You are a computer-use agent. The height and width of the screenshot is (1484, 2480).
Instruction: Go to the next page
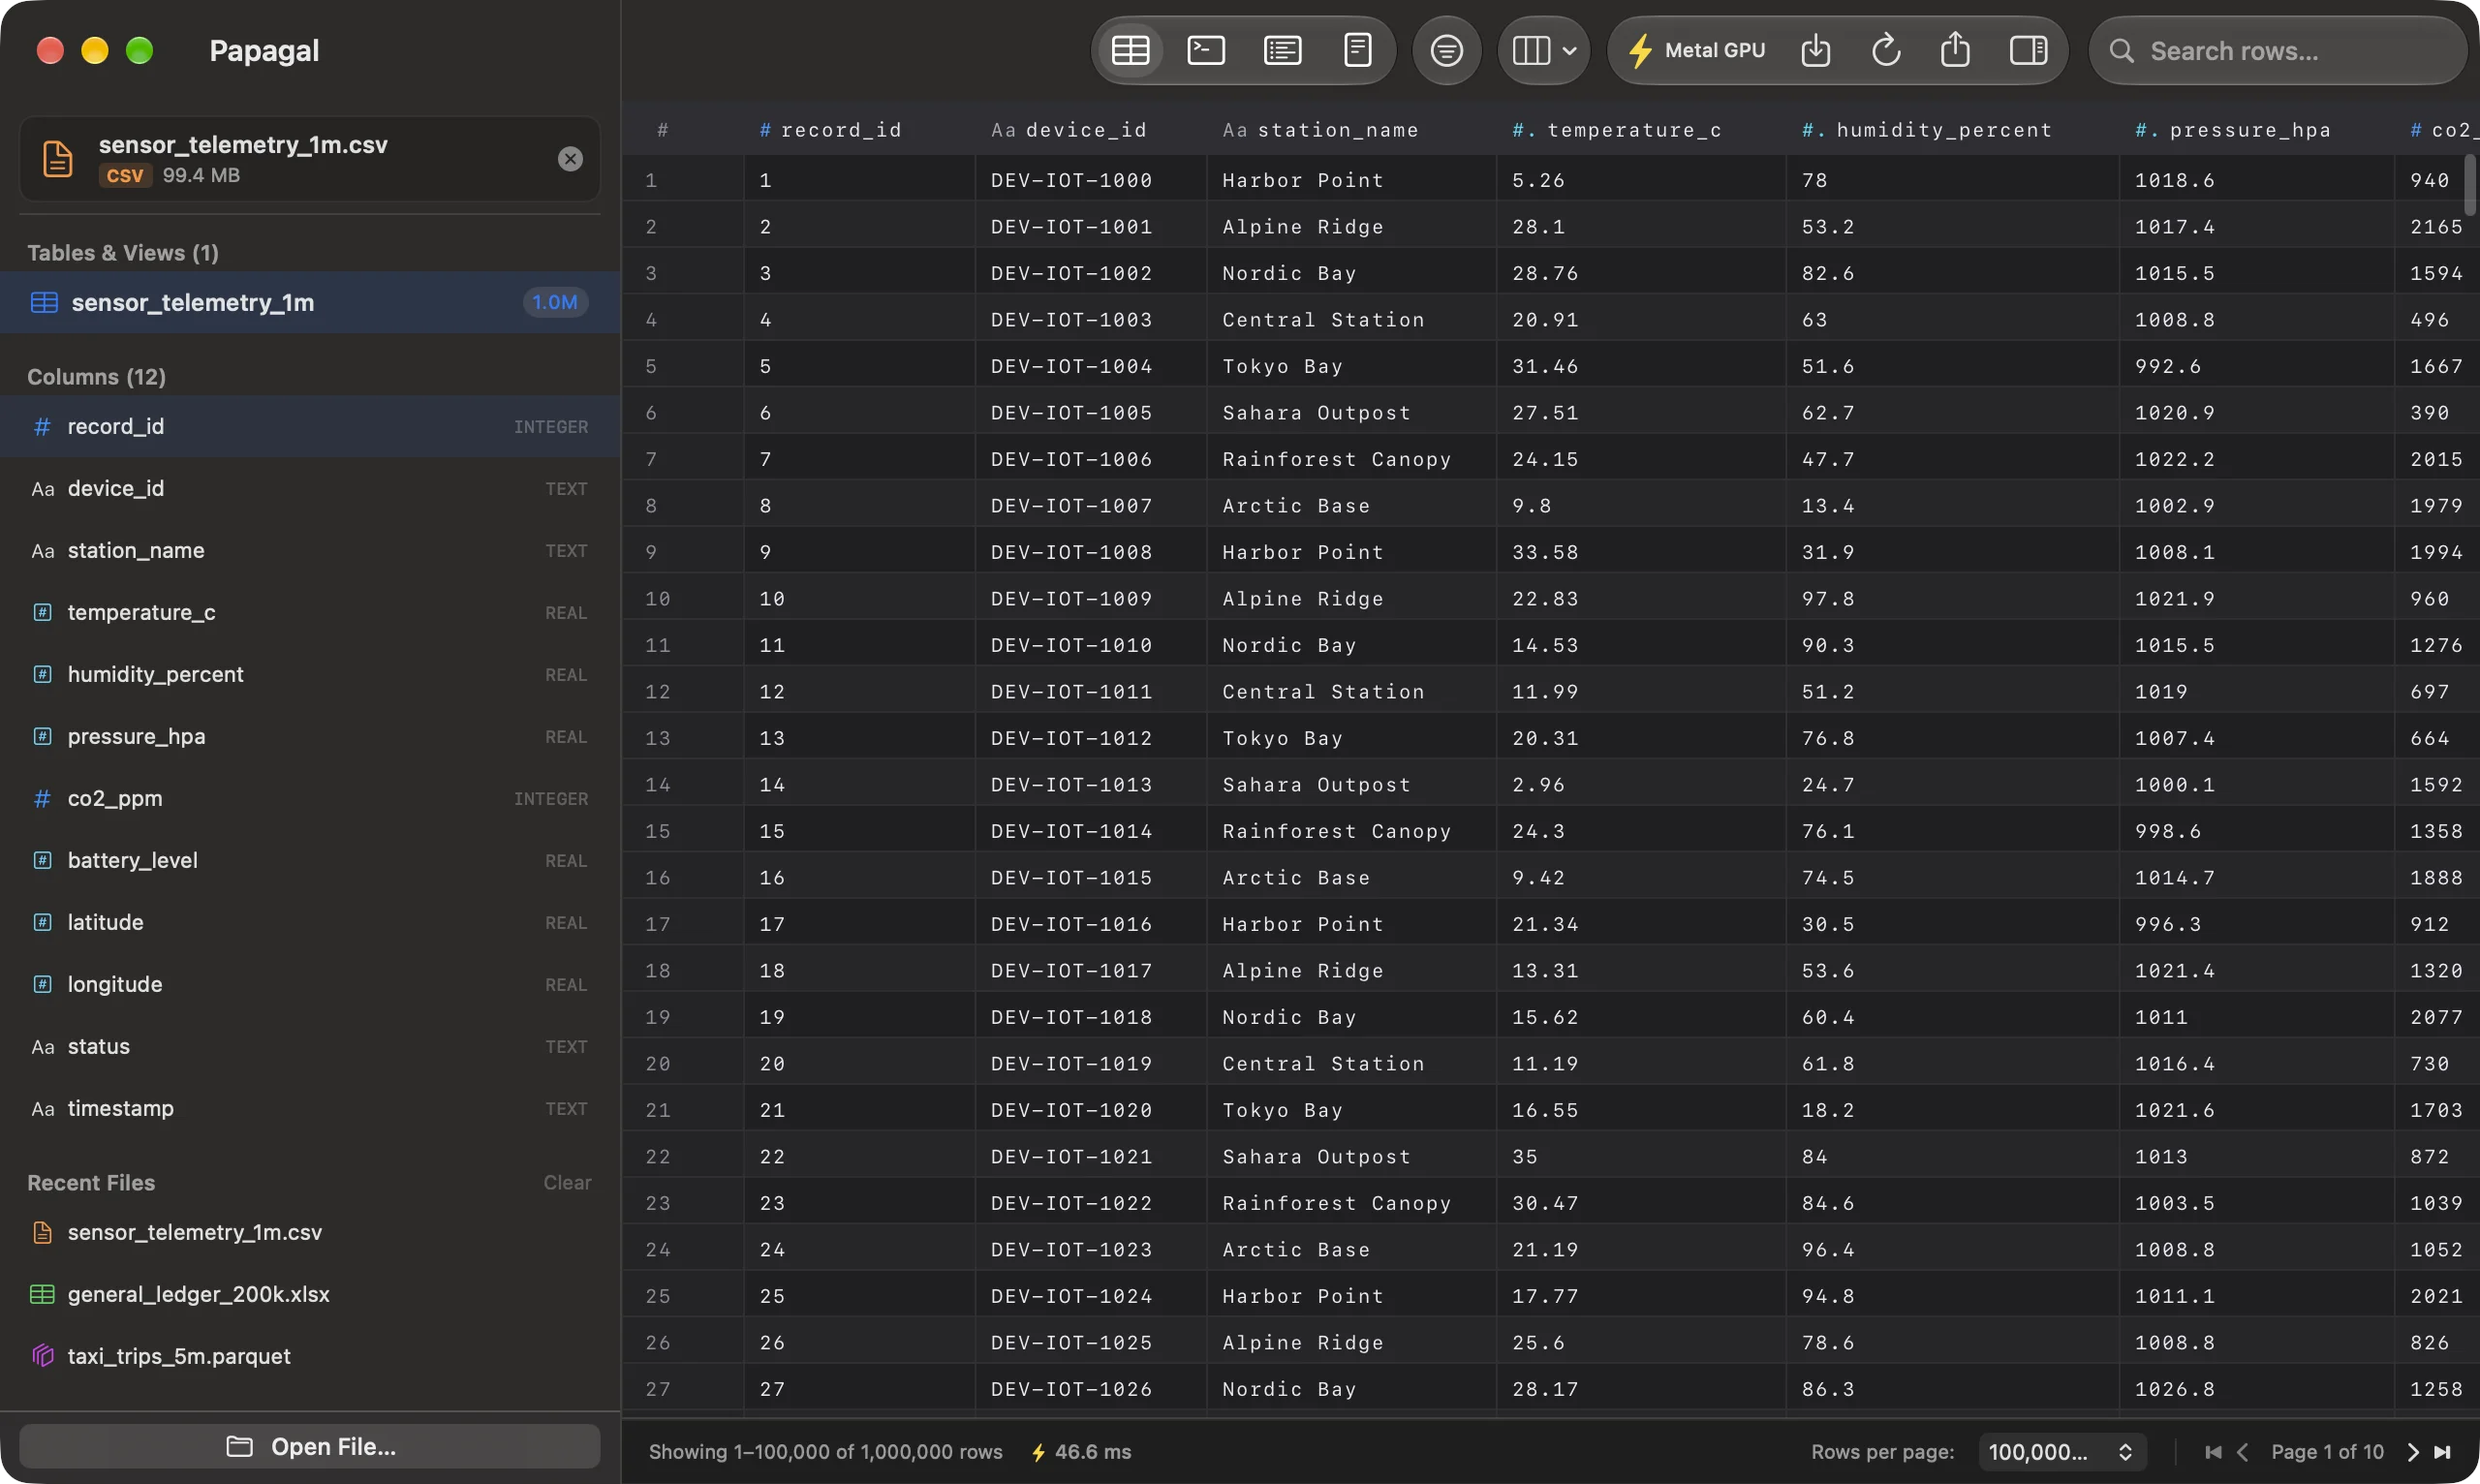2412,1451
